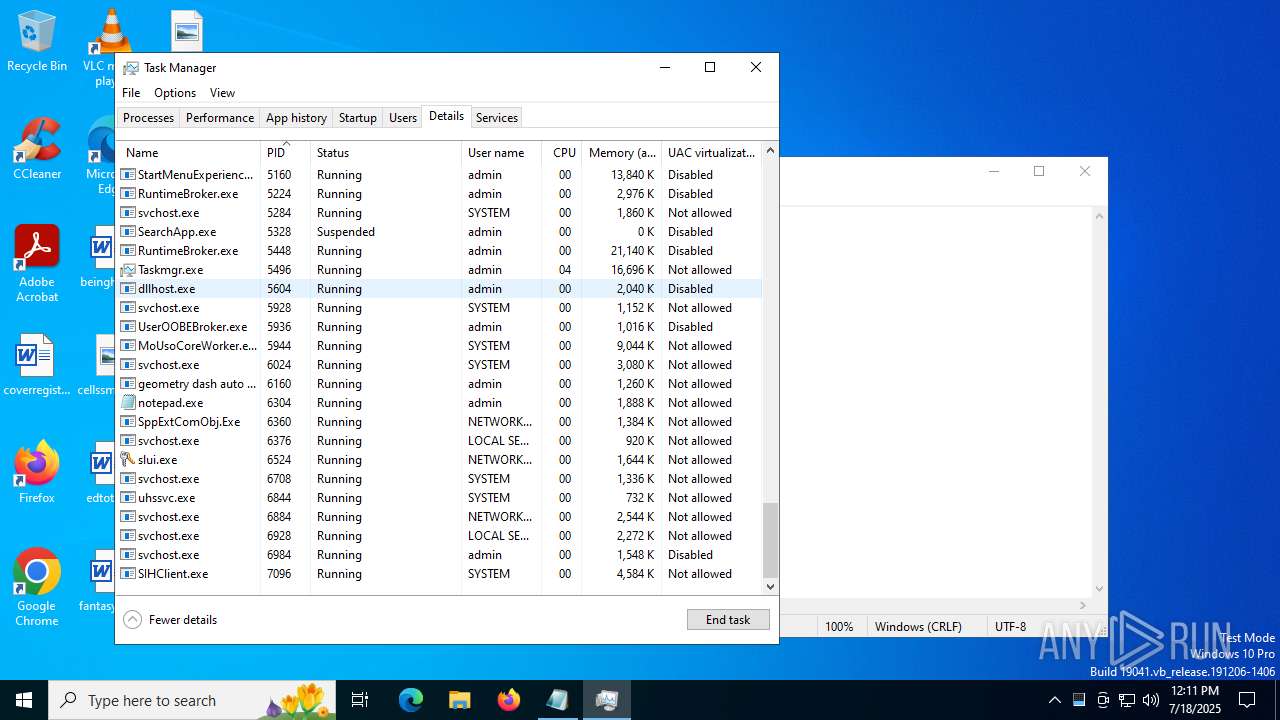Click the process list scroll-up arrow

pos(770,151)
